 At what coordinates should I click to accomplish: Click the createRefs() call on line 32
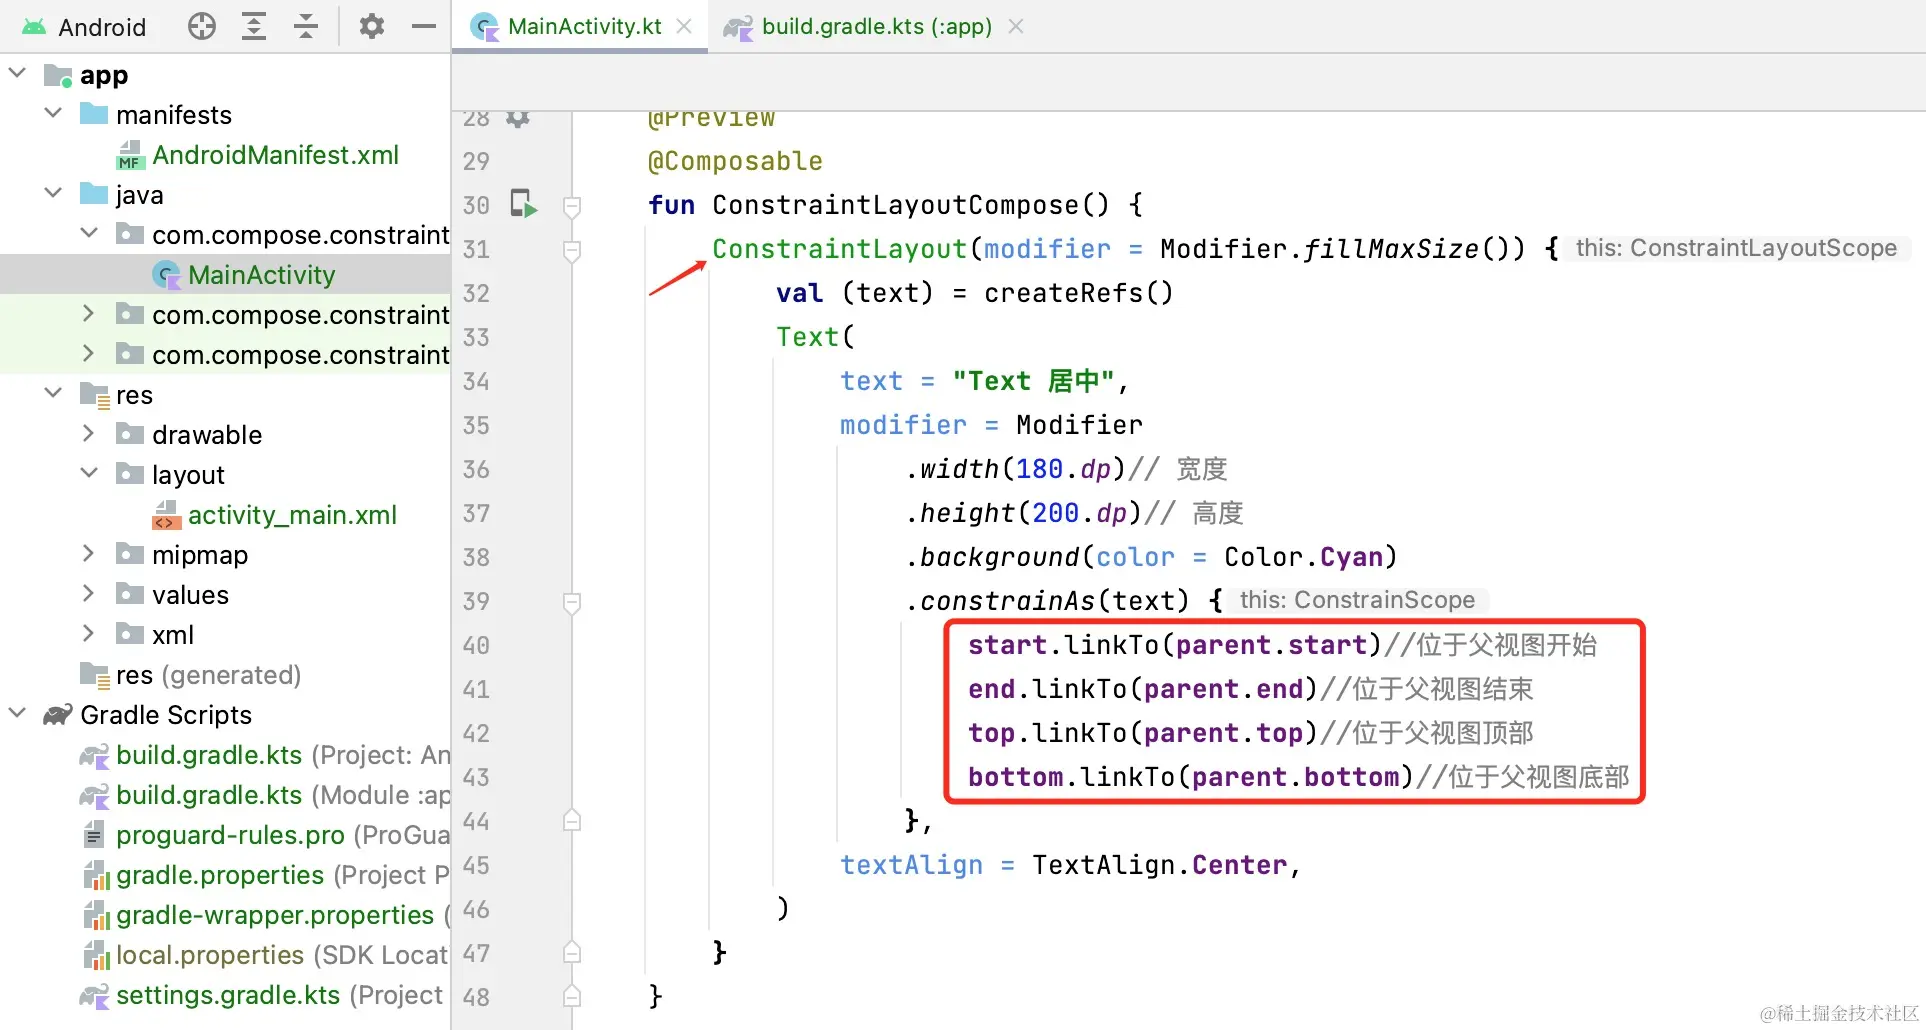pos(1078,293)
